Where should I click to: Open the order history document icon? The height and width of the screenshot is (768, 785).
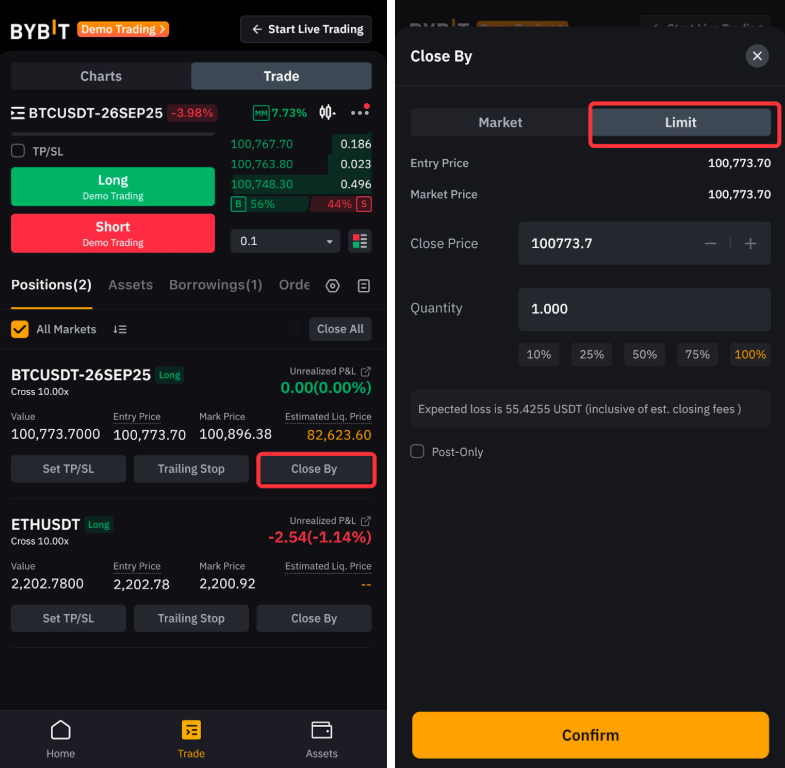(x=364, y=286)
